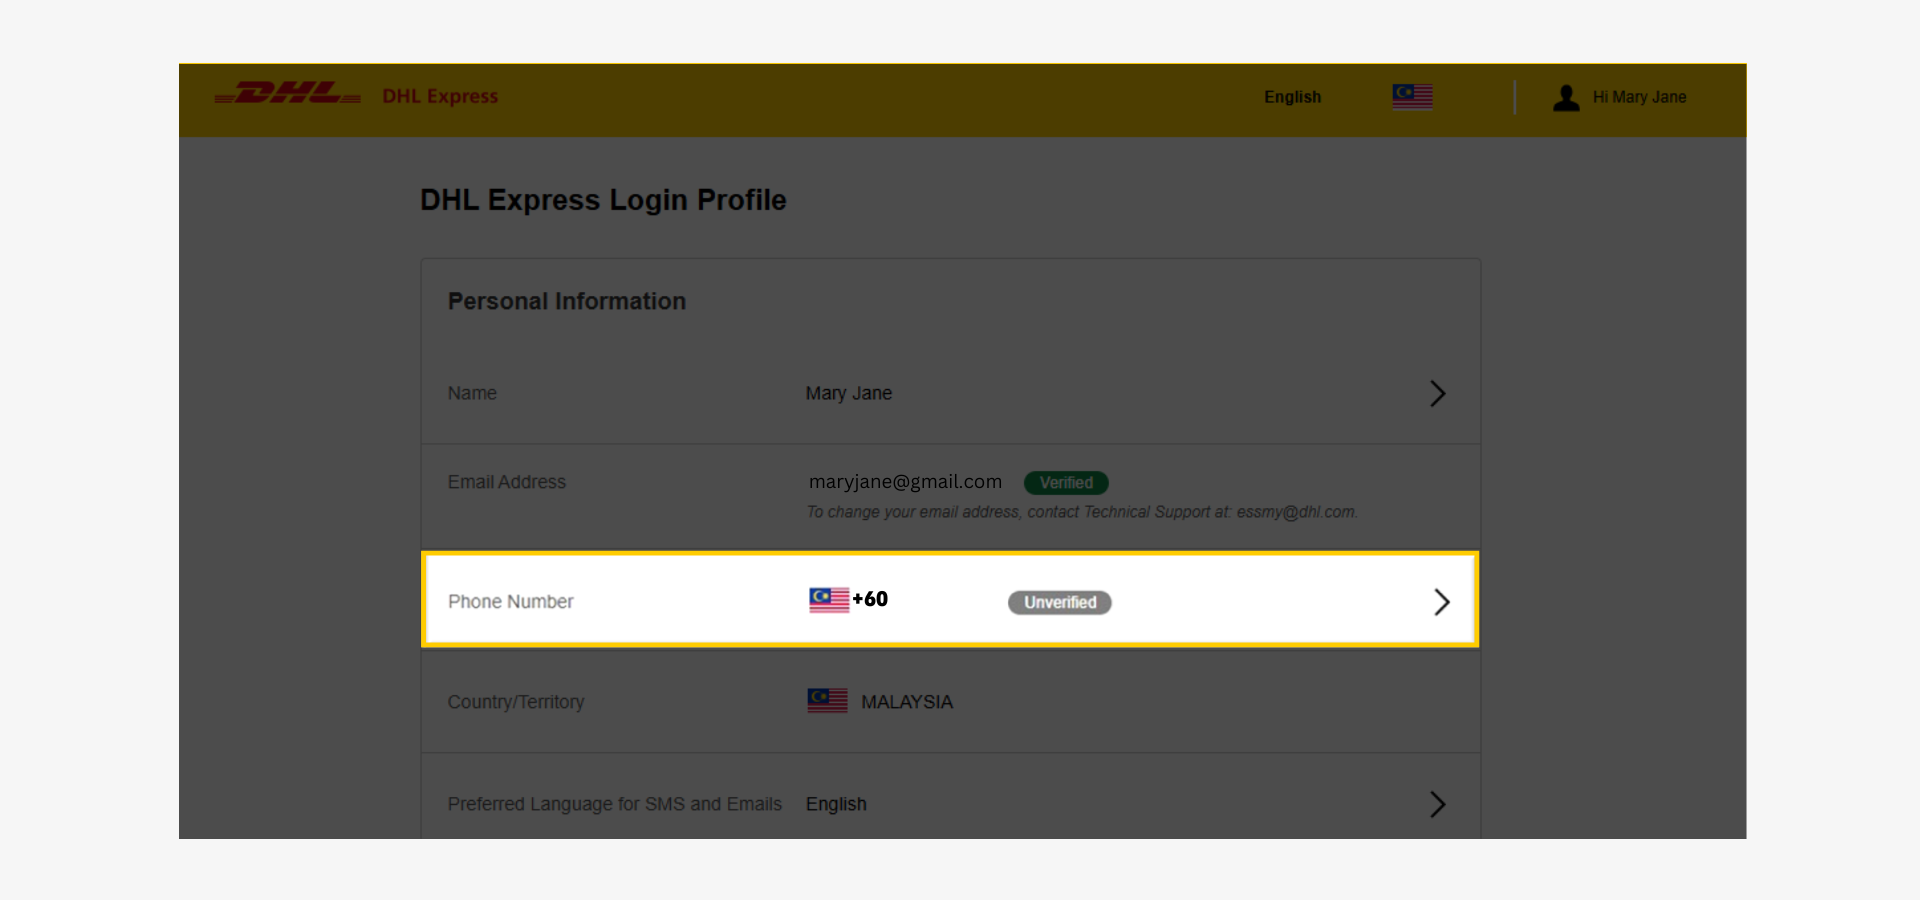
Task: Click the DHL Express header link
Action: tap(440, 96)
